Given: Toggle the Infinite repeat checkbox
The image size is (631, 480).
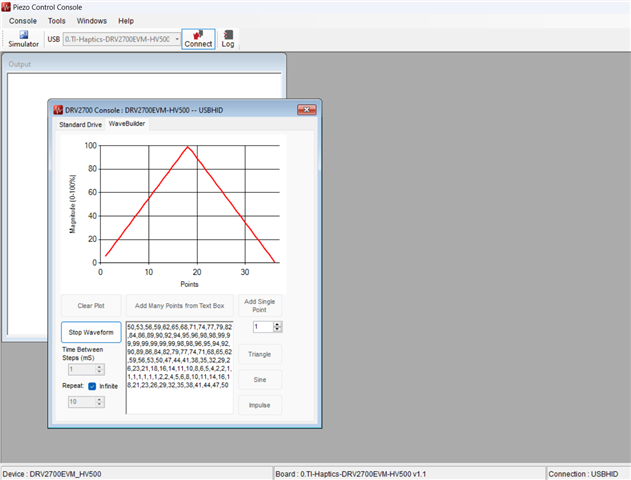Looking at the screenshot, I should 92,386.
